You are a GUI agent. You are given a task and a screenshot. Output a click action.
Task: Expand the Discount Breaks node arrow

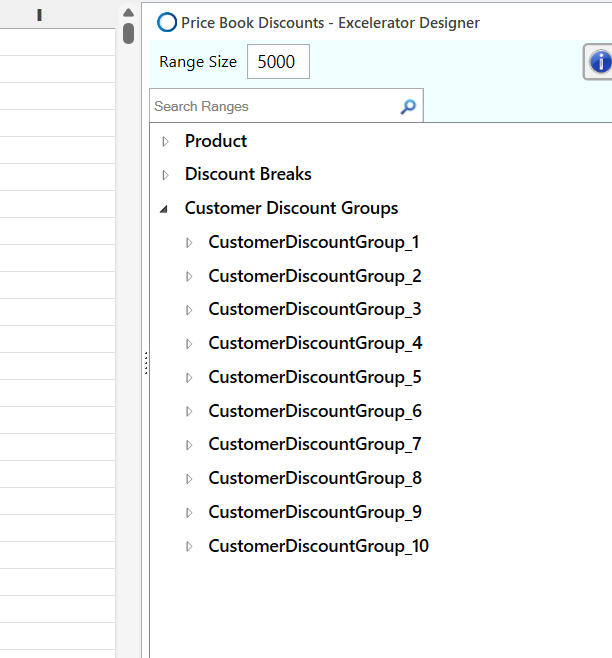pos(166,175)
